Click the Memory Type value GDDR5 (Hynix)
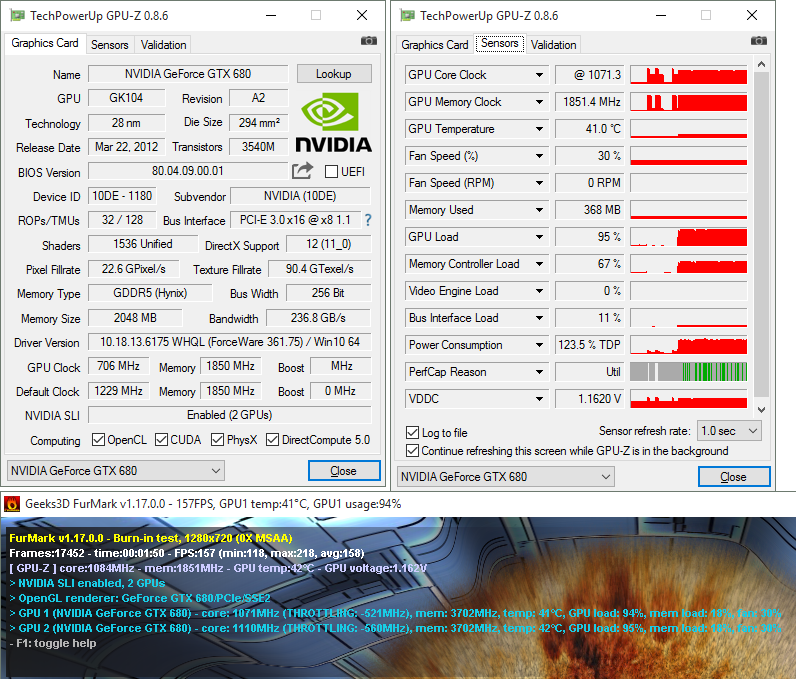The width and height of the screenshot is (796, 679). [150, 293]
